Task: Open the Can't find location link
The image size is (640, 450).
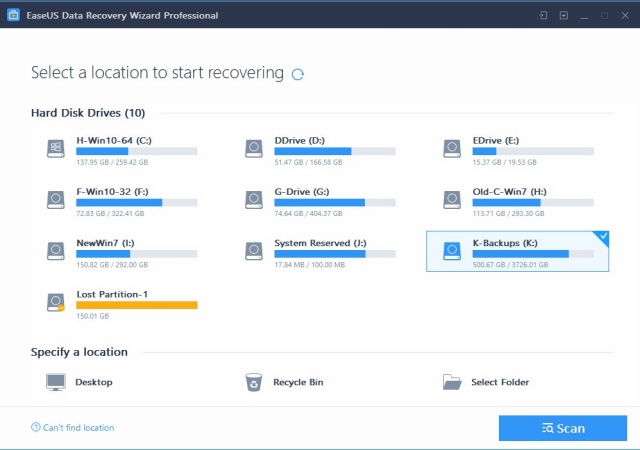Action: click(x=78, y=428)
